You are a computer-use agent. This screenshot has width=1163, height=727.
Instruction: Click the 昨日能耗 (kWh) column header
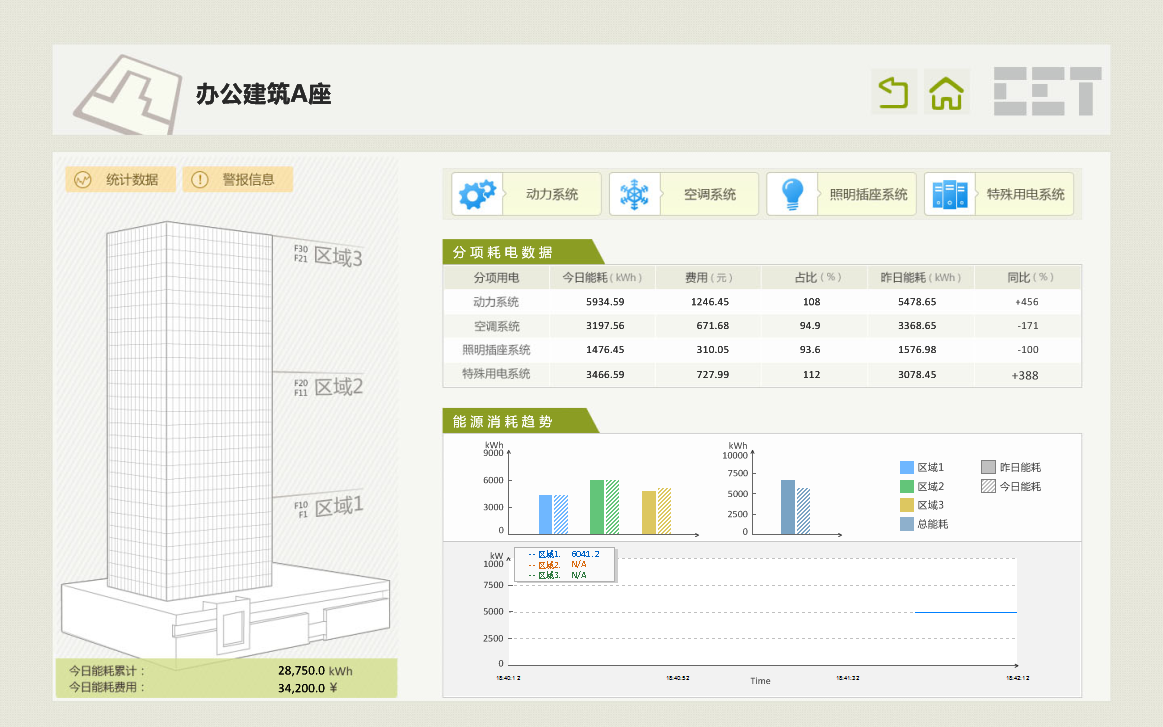920,277
